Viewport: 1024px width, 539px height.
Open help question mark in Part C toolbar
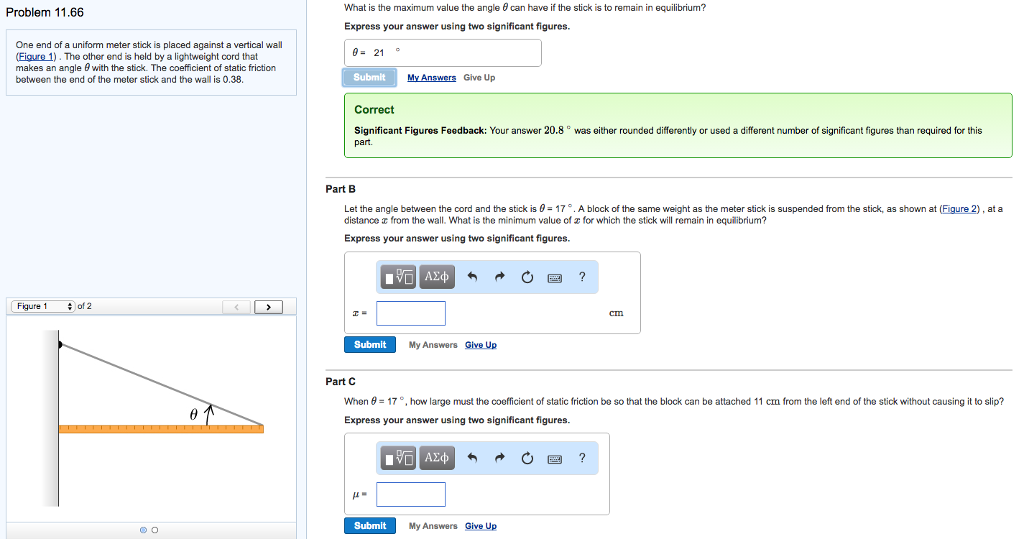582,458
